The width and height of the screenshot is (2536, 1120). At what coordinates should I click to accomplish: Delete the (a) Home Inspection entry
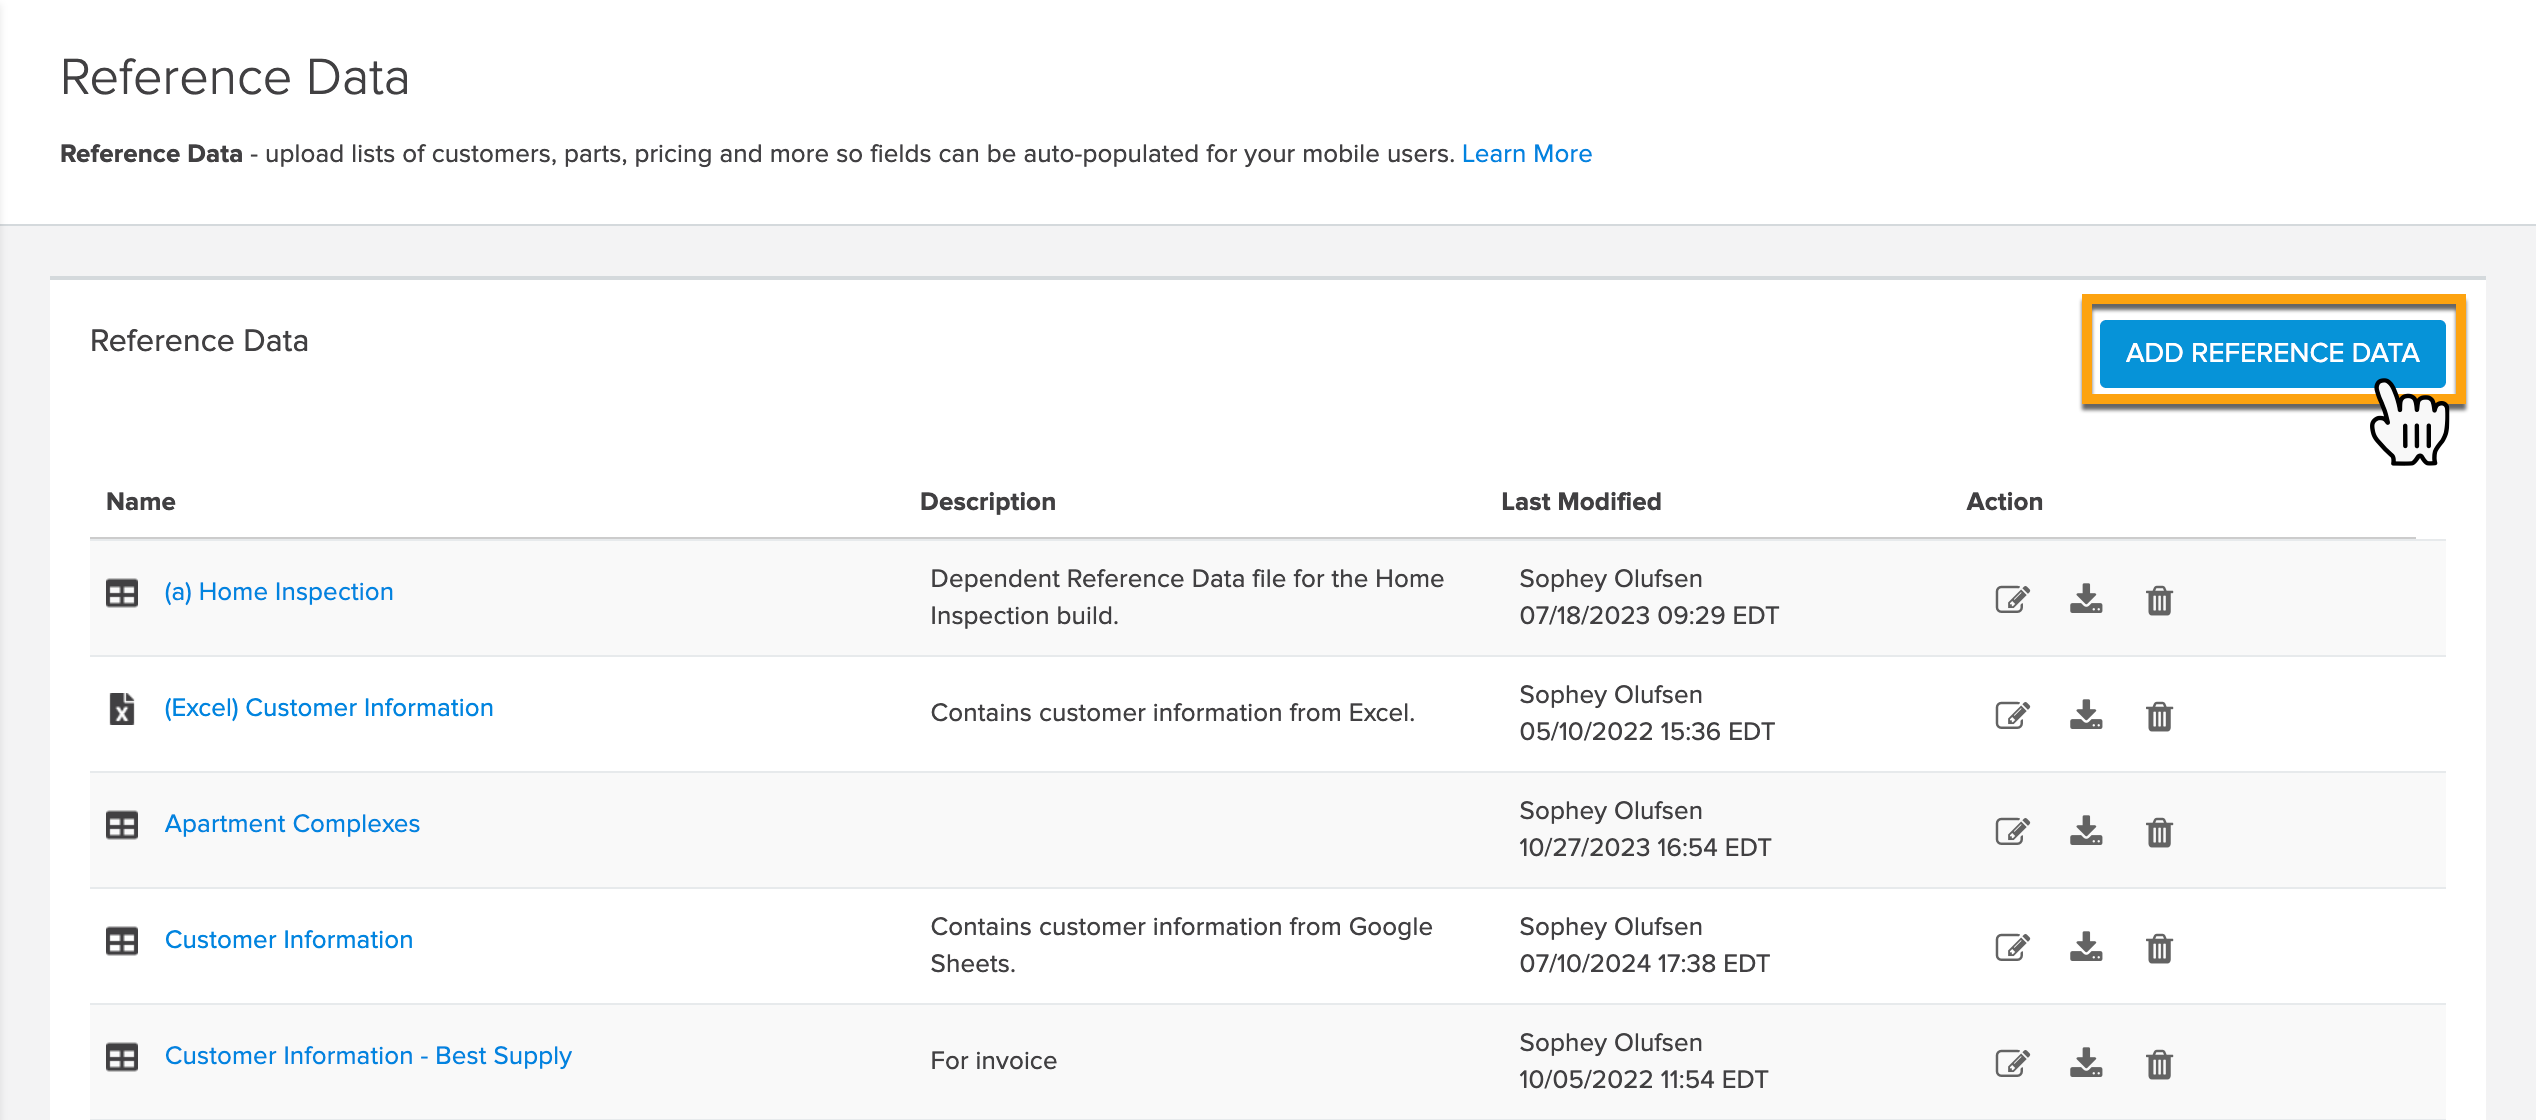[x=2159, y=600]
